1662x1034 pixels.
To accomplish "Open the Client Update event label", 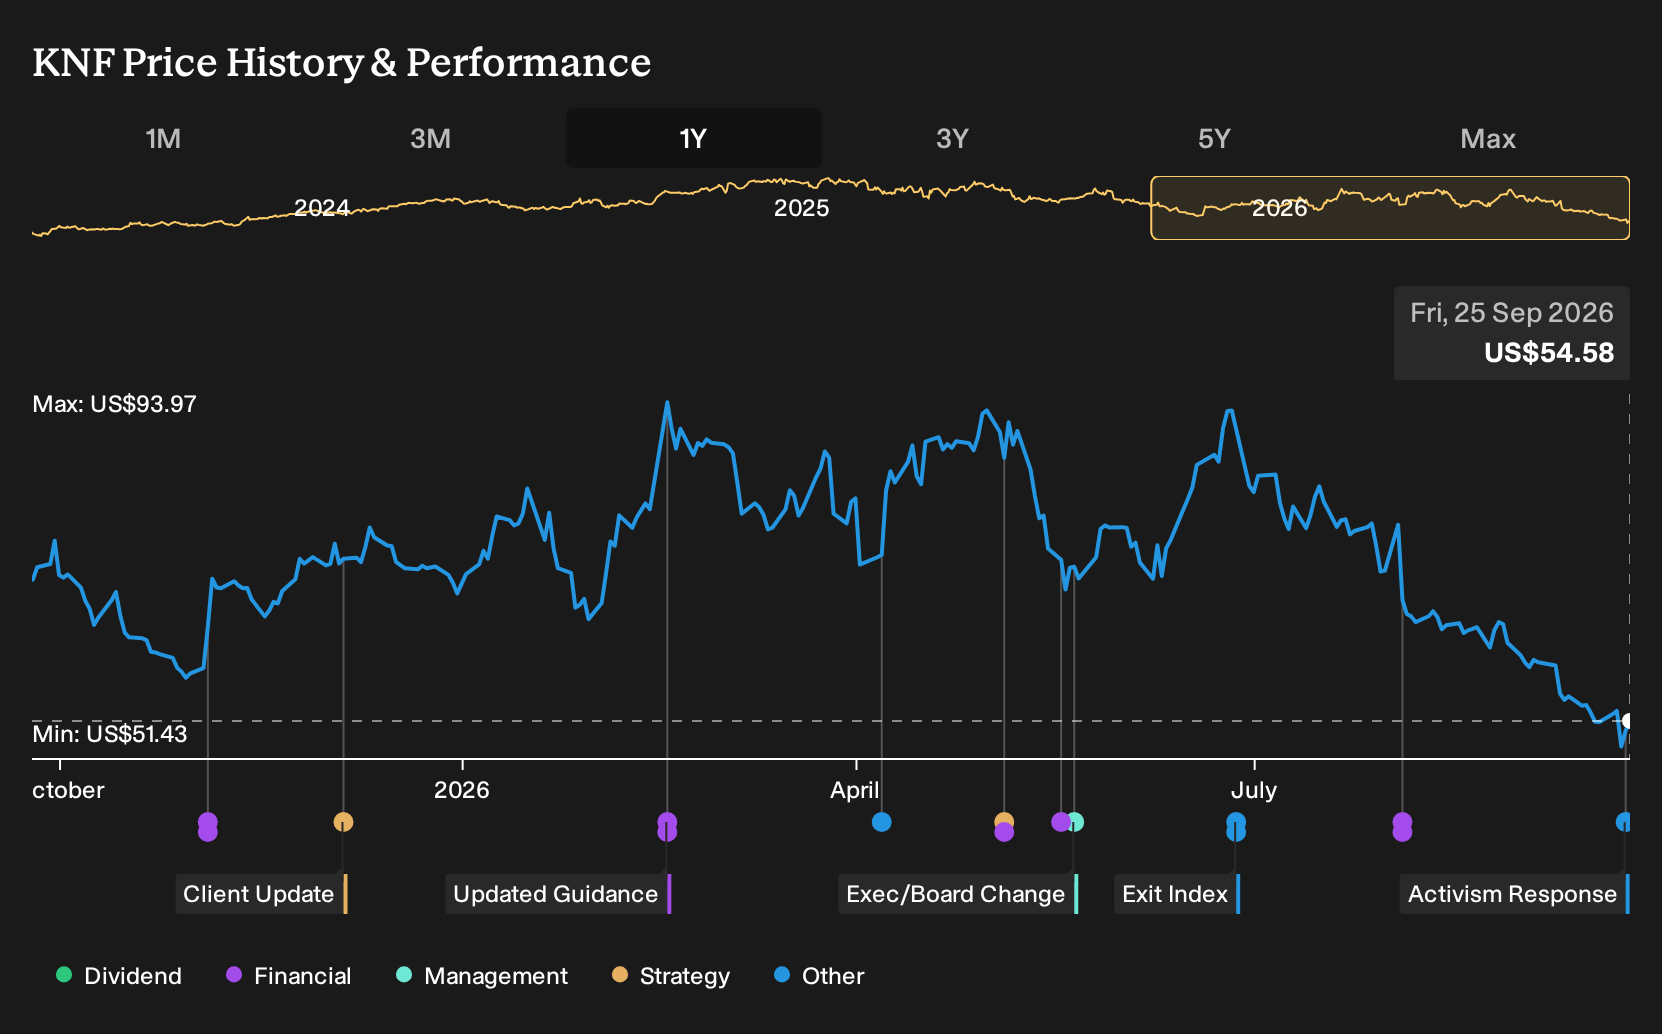I will pos(261,894).
